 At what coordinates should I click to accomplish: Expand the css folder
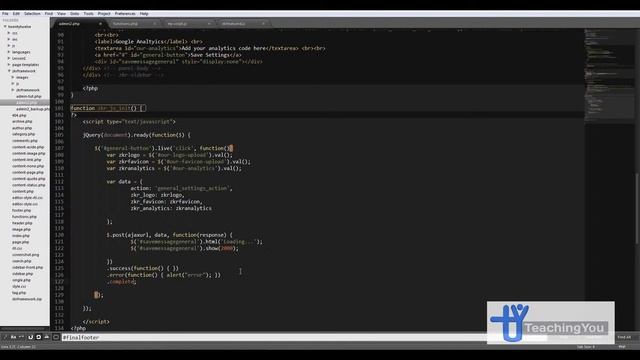tap(9, 33)
